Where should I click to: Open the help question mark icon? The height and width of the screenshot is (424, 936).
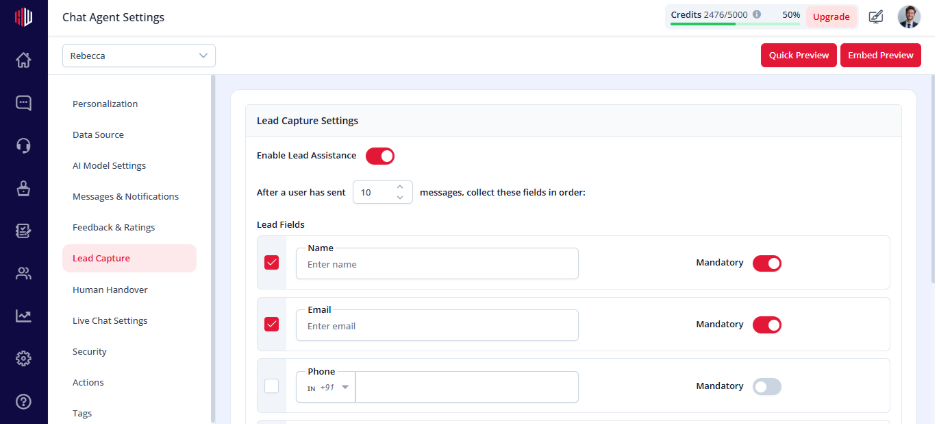(23, 401)
